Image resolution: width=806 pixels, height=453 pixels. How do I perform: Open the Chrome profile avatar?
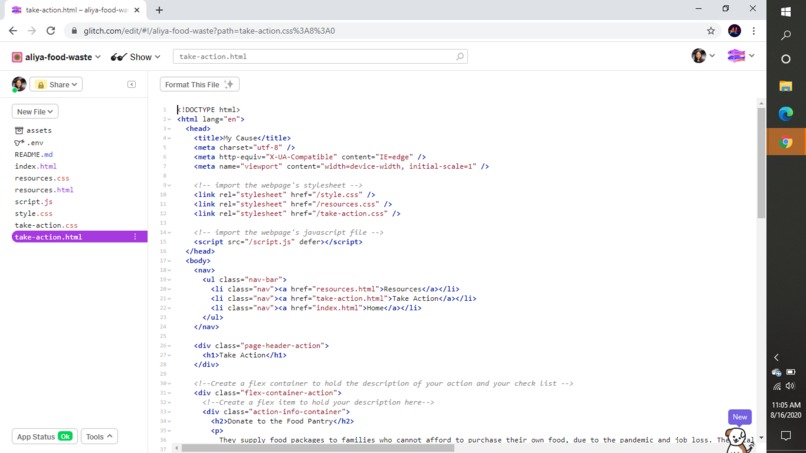(x=735, y=31)
